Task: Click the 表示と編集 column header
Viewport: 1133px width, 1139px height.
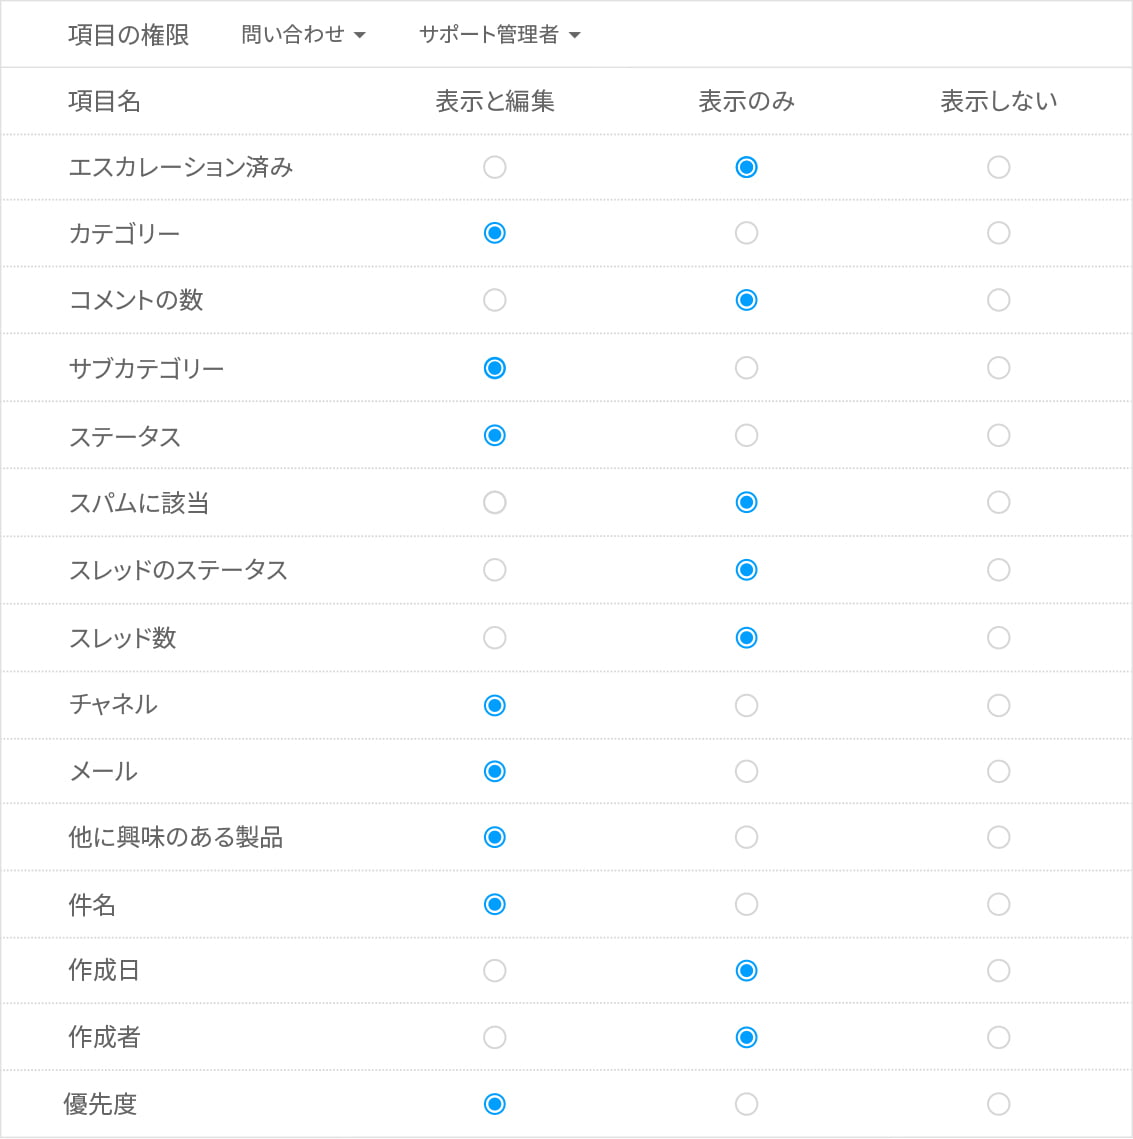Action: 495,101
